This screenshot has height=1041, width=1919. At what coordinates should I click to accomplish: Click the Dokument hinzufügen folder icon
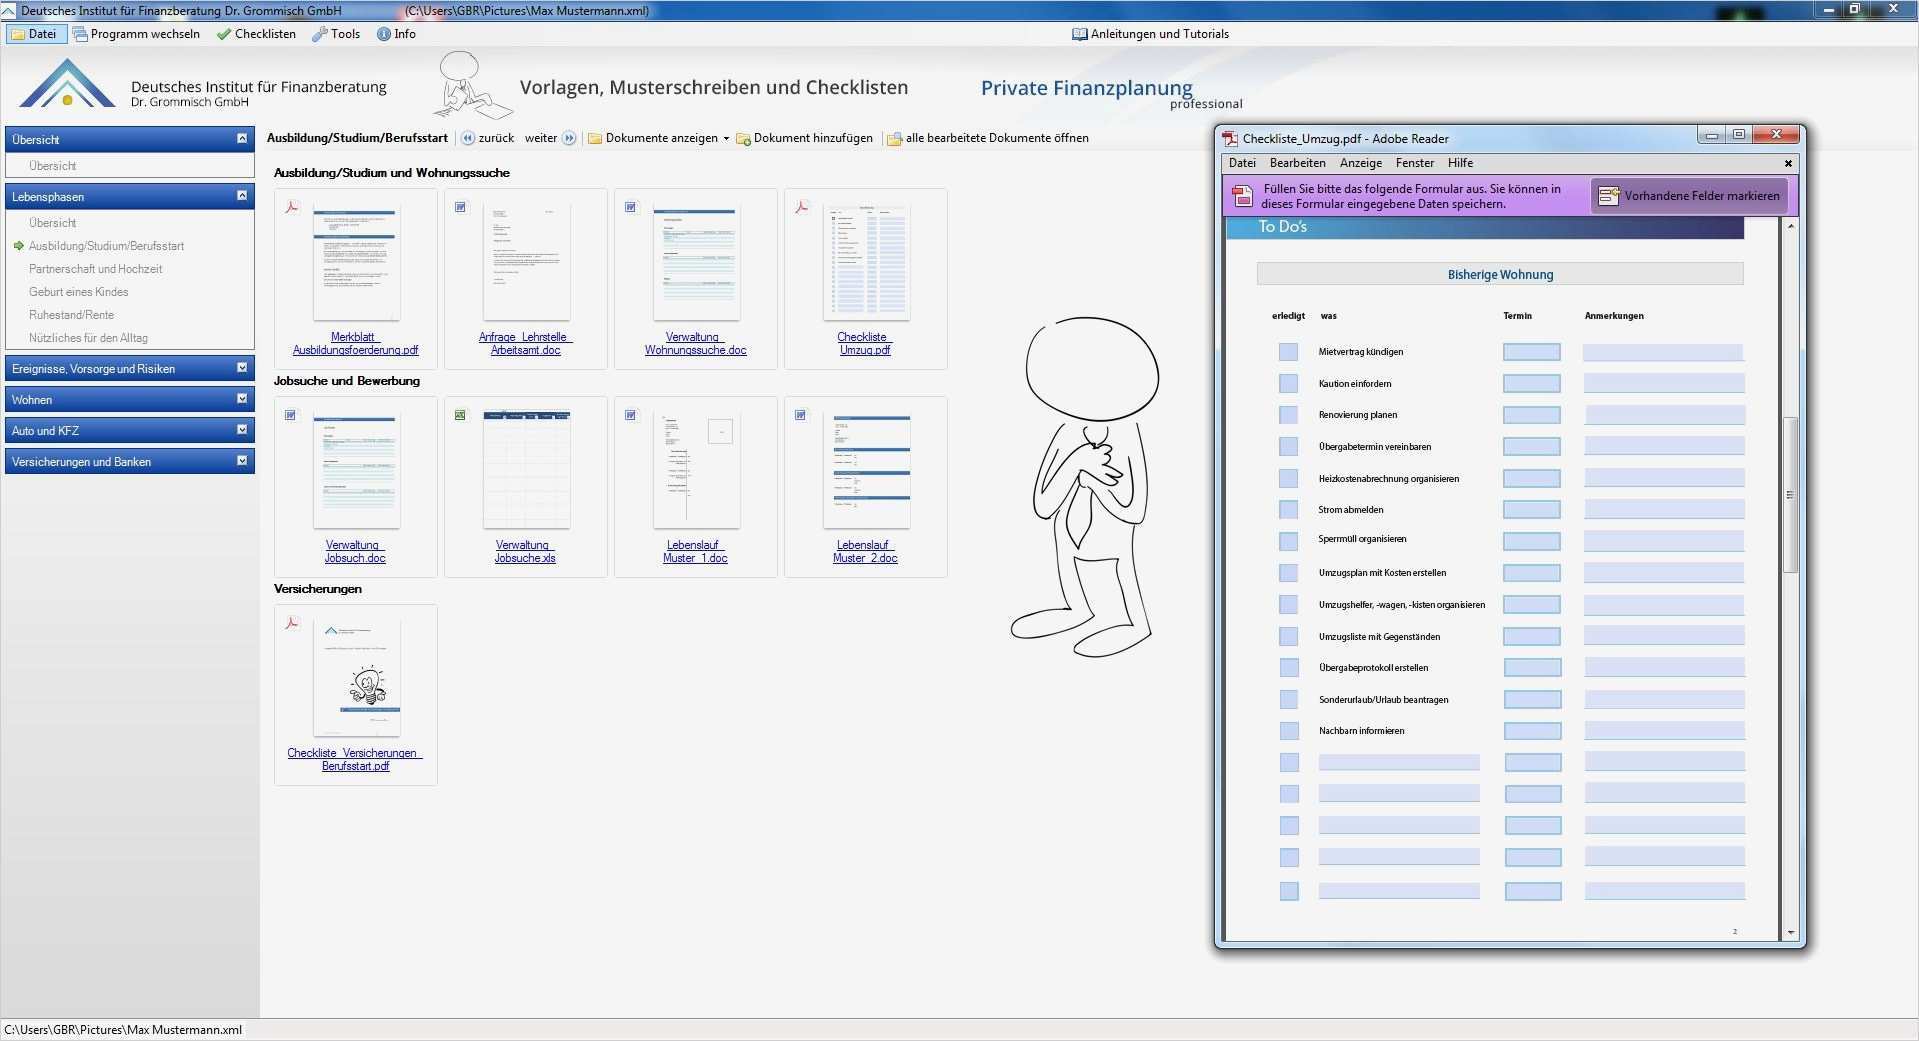[743, 139]
